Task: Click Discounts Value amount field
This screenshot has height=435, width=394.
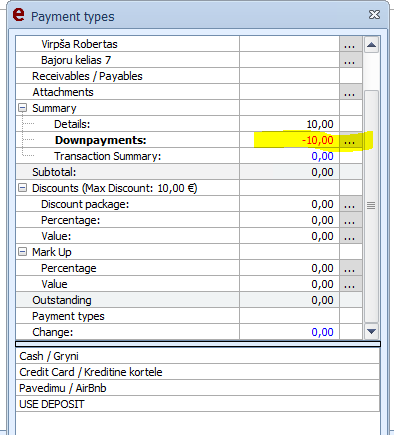Action: [289, 236]
